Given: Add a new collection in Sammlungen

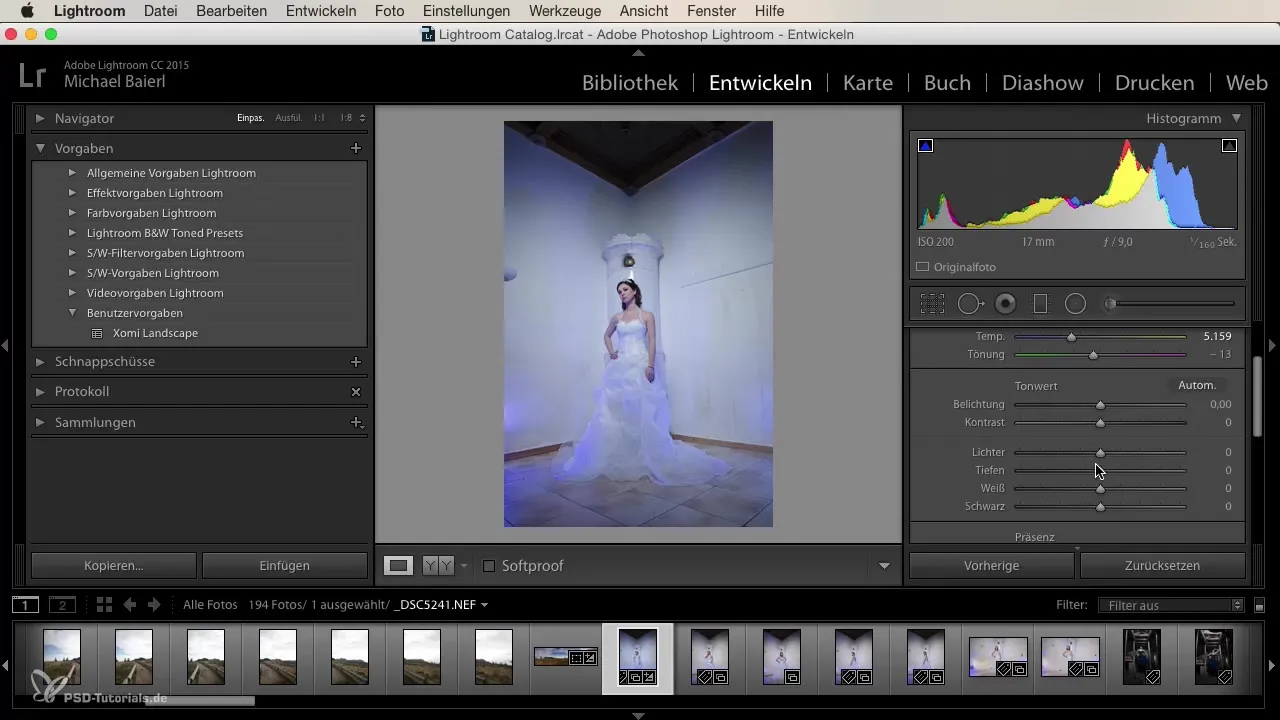Looking at the screenshot, I should pos(356,422).
